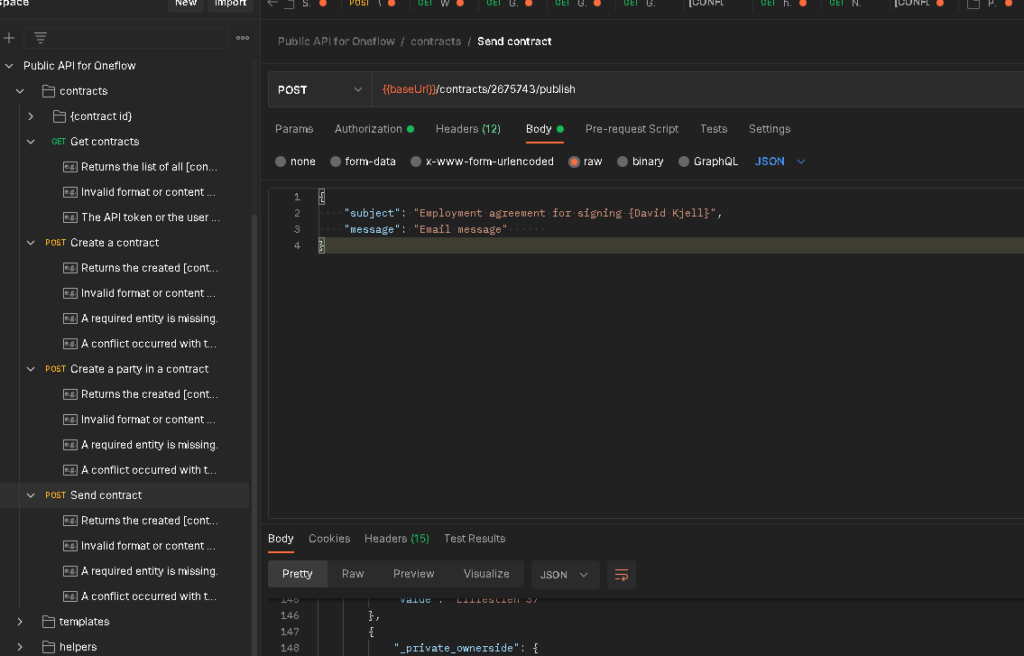Click the request URL input field

coord(697,90)
